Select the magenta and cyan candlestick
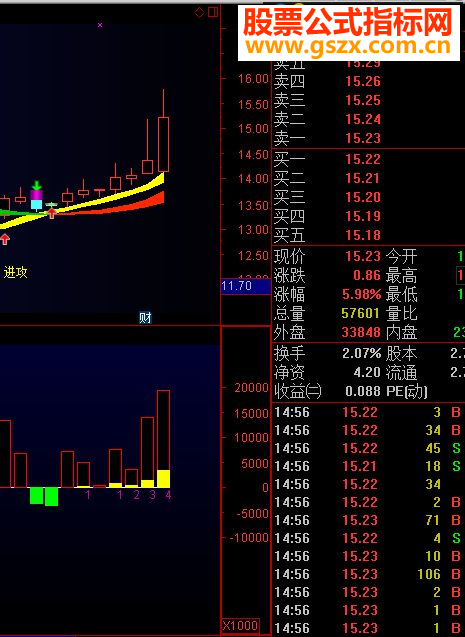This screenshot has height=637, width=465. tap(37, 199)
